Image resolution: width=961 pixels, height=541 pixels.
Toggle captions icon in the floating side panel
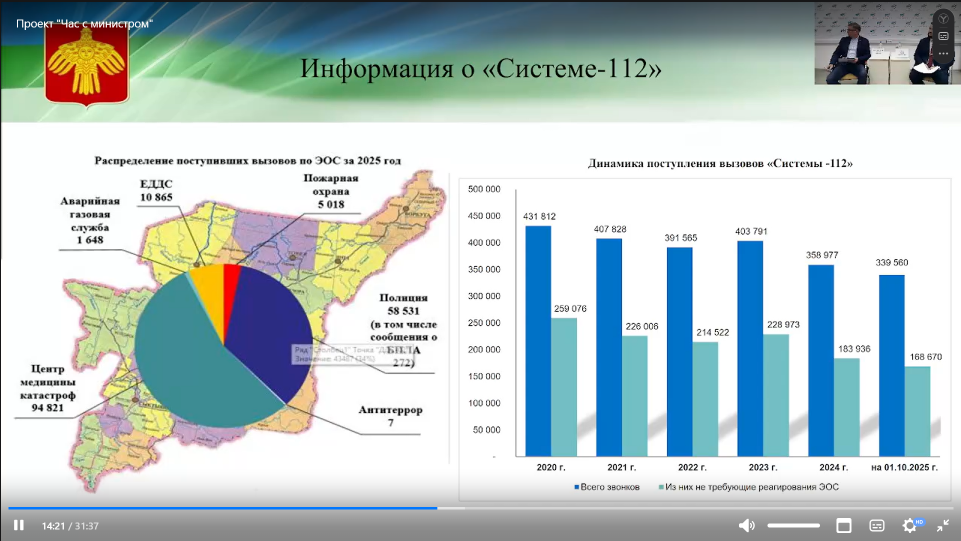click(x=943, y=35)
